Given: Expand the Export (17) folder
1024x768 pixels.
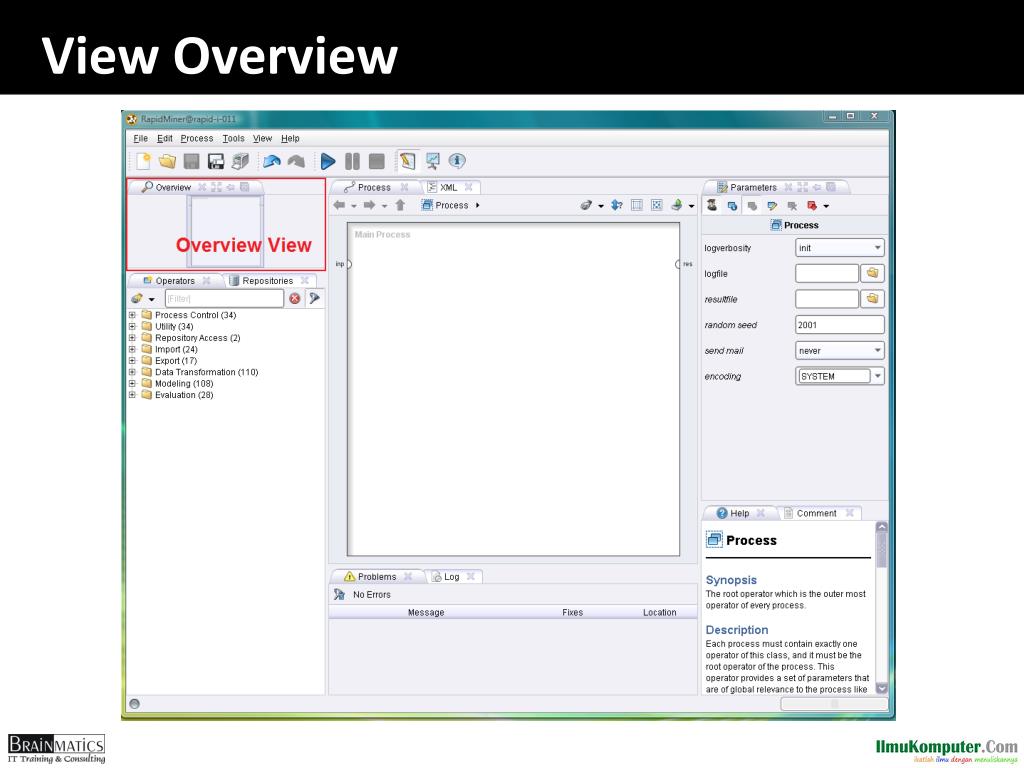Looking at the screenshot, I should pos(133,360).
